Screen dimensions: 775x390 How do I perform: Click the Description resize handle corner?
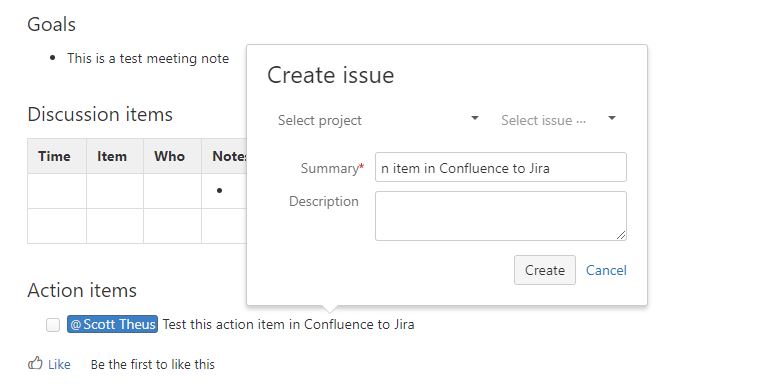point(621,235)
